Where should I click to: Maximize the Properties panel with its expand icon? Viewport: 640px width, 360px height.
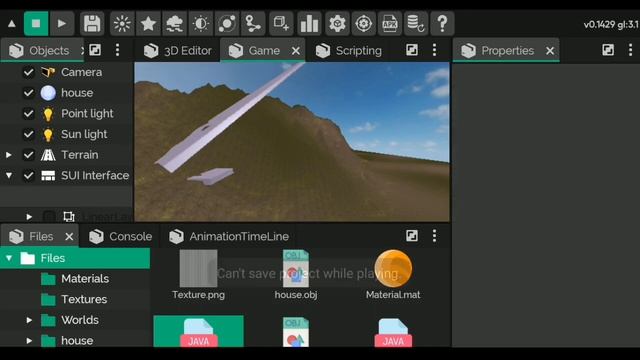pyautogui.click(x=608, y=50)
